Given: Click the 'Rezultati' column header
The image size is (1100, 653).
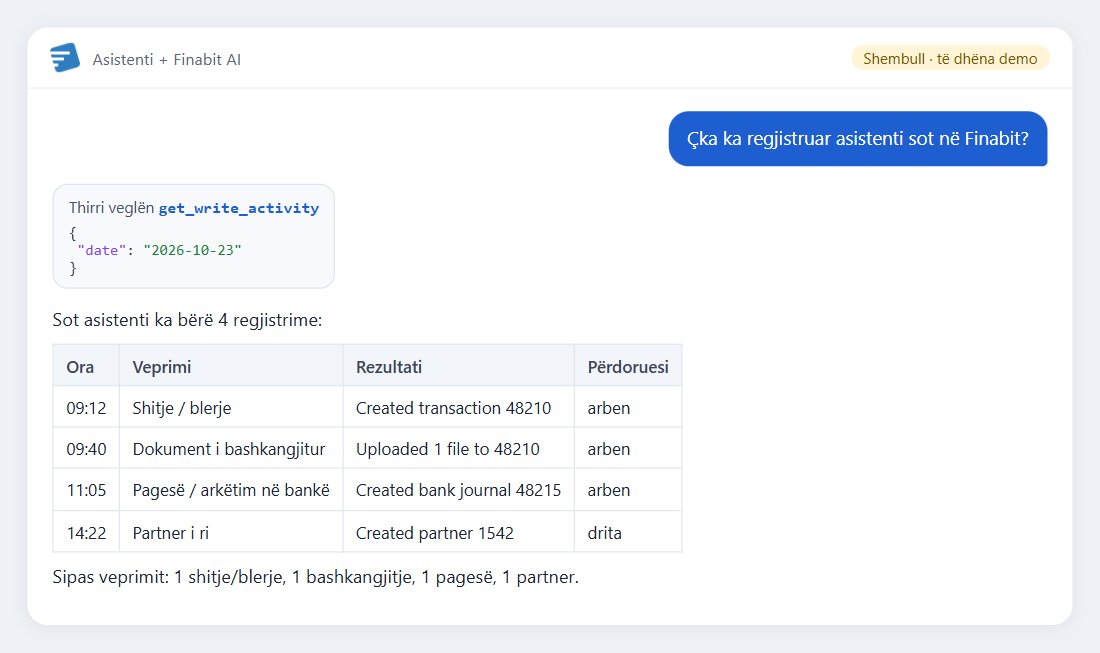Looking at the screenshot, I should (x=458, y=366).
